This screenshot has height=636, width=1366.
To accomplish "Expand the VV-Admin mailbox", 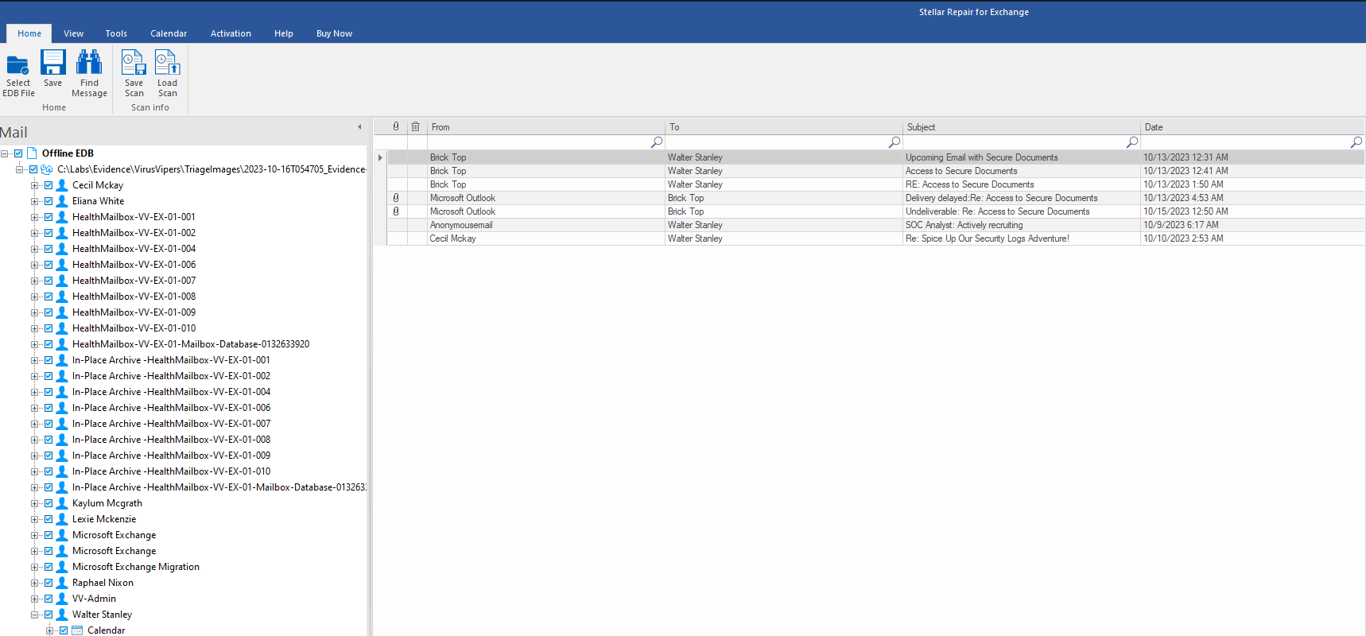I will coord(35,598).
